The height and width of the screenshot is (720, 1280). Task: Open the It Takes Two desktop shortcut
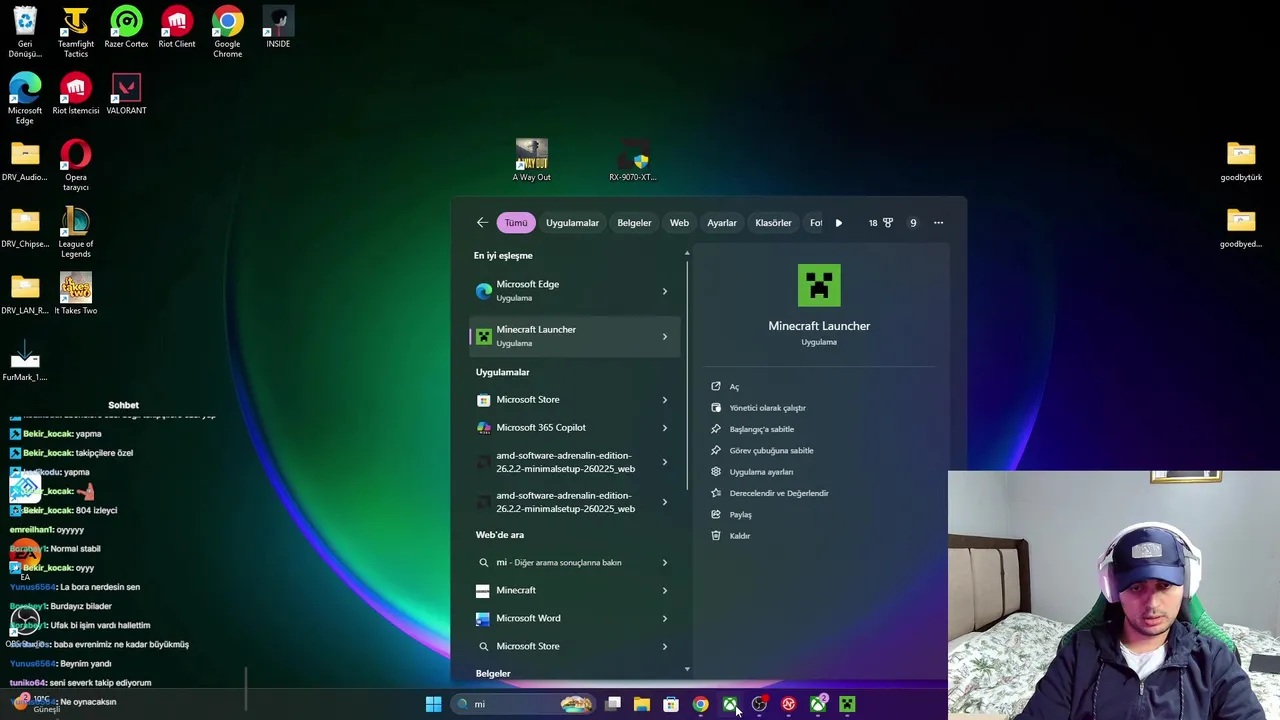pyautogui.click(x=76, y=294)
